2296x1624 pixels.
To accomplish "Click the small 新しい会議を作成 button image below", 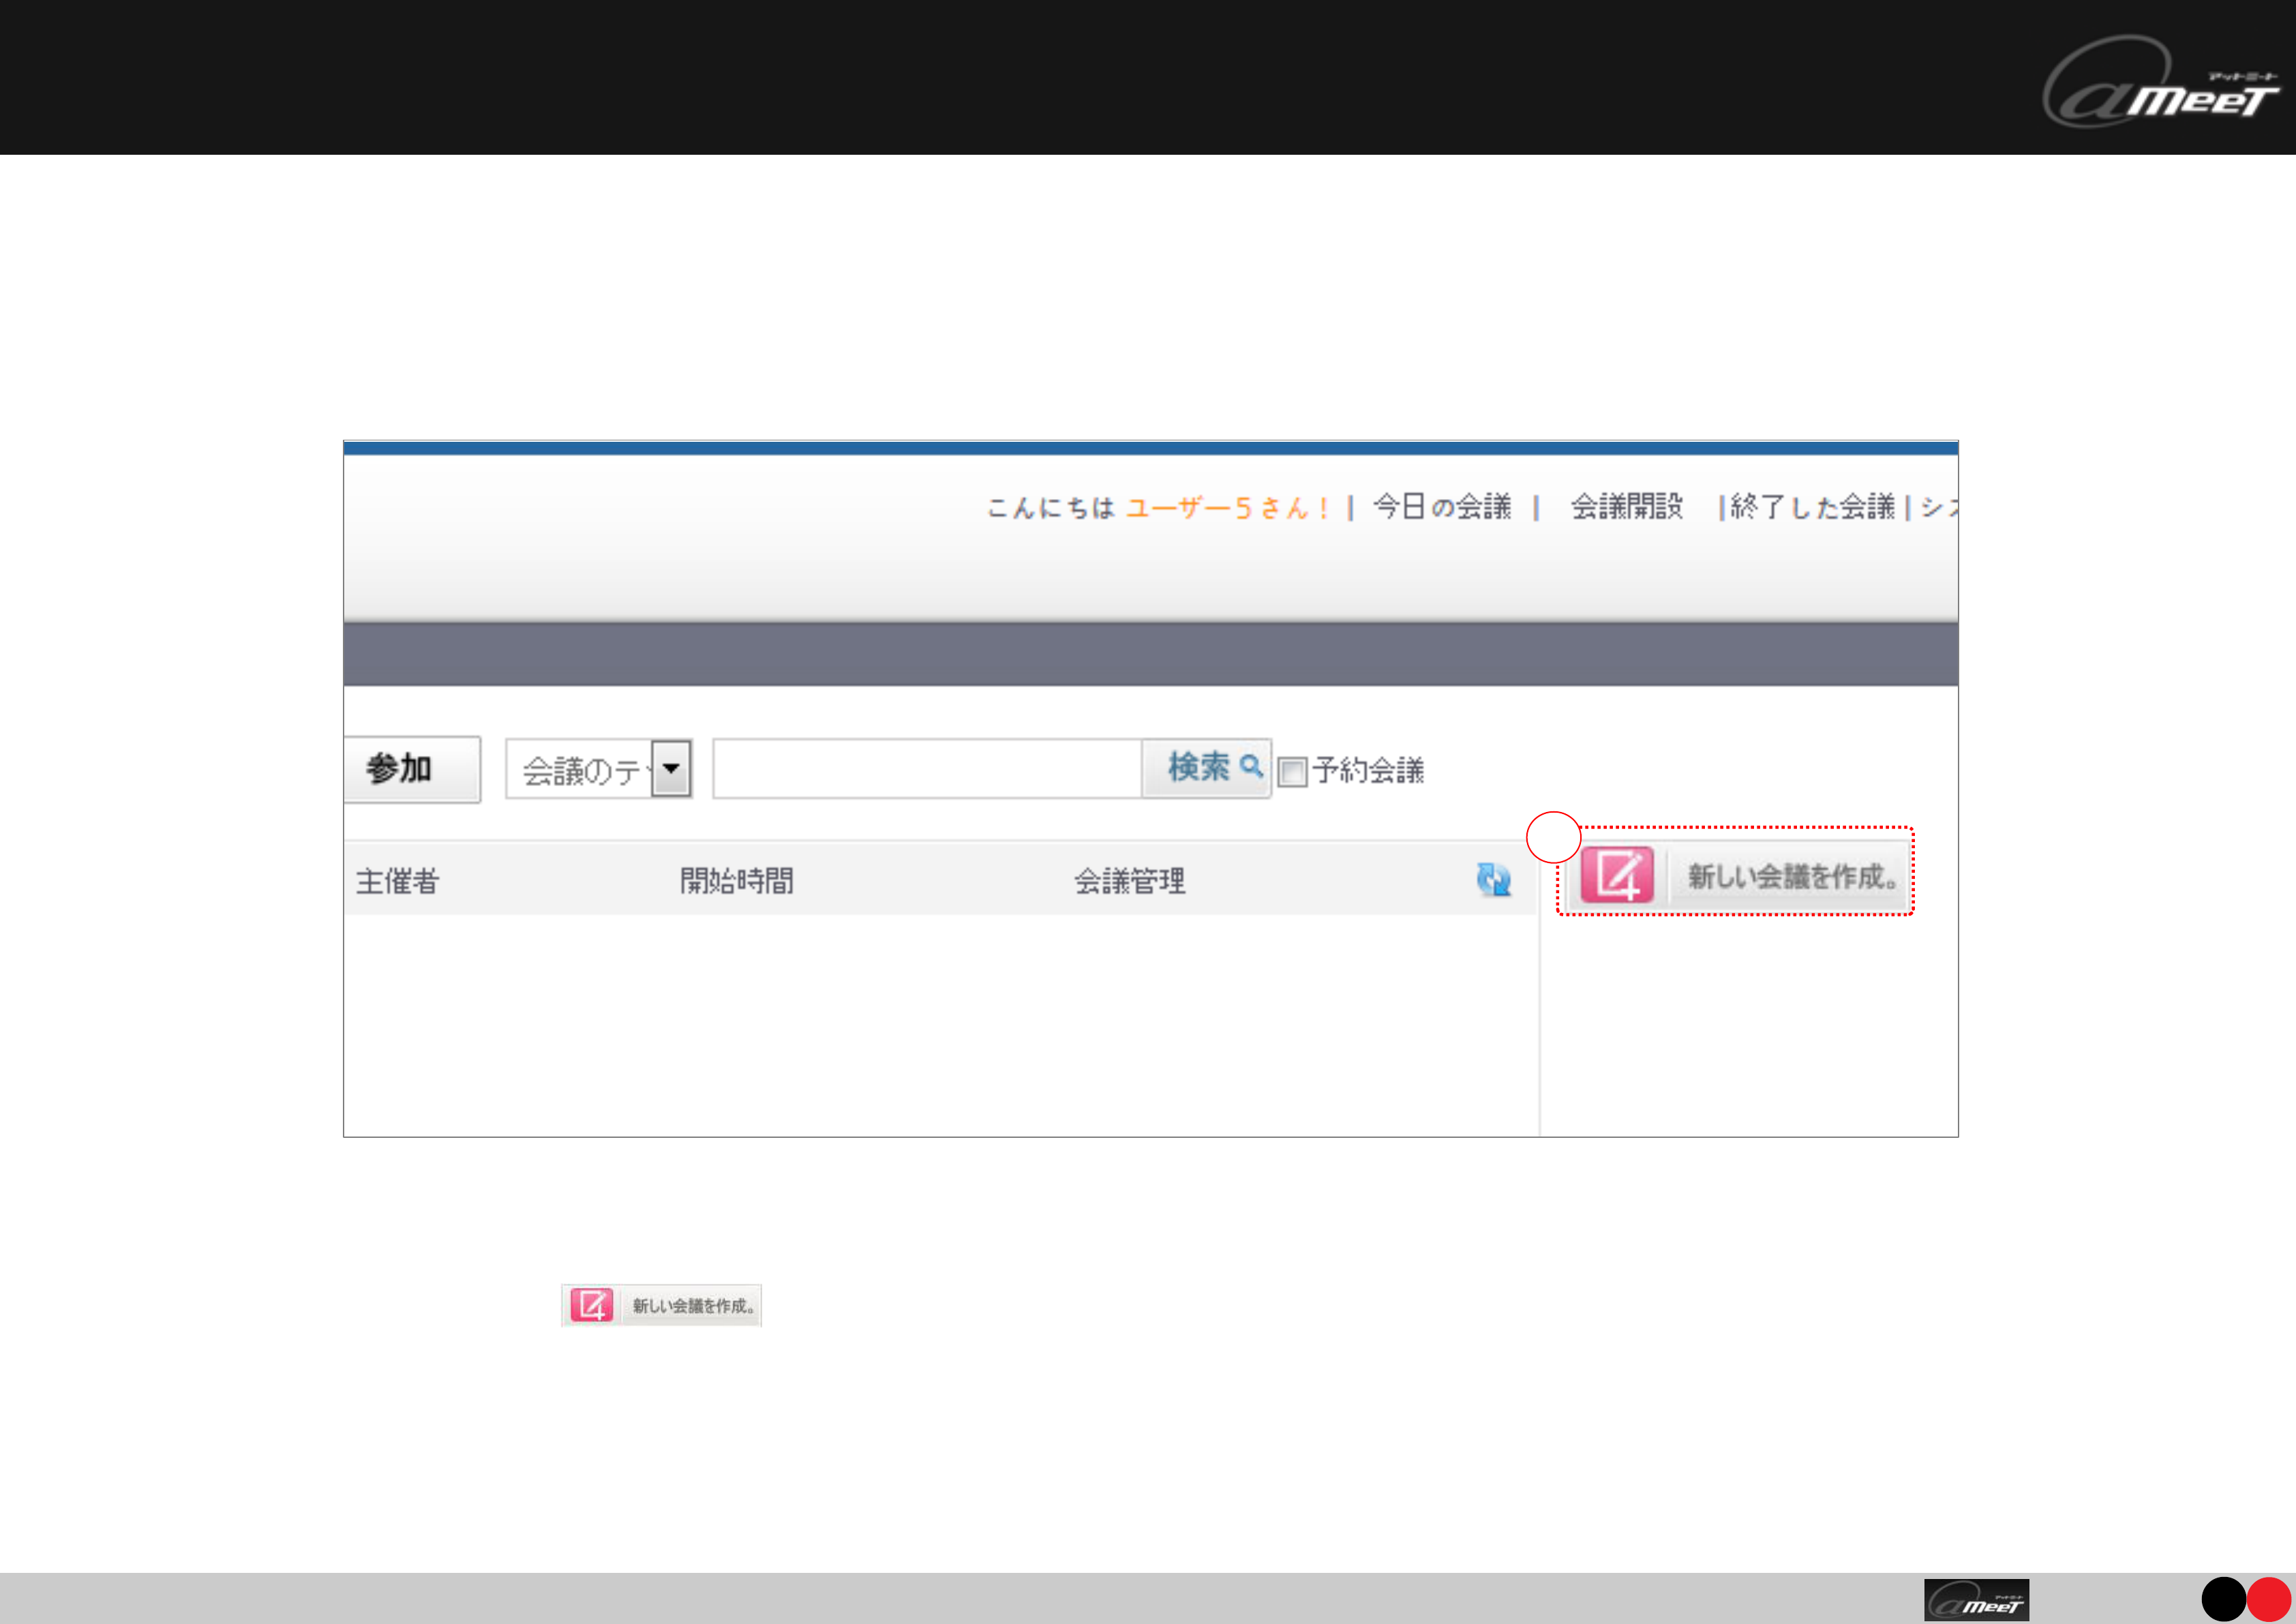I will coord(661,1305).
